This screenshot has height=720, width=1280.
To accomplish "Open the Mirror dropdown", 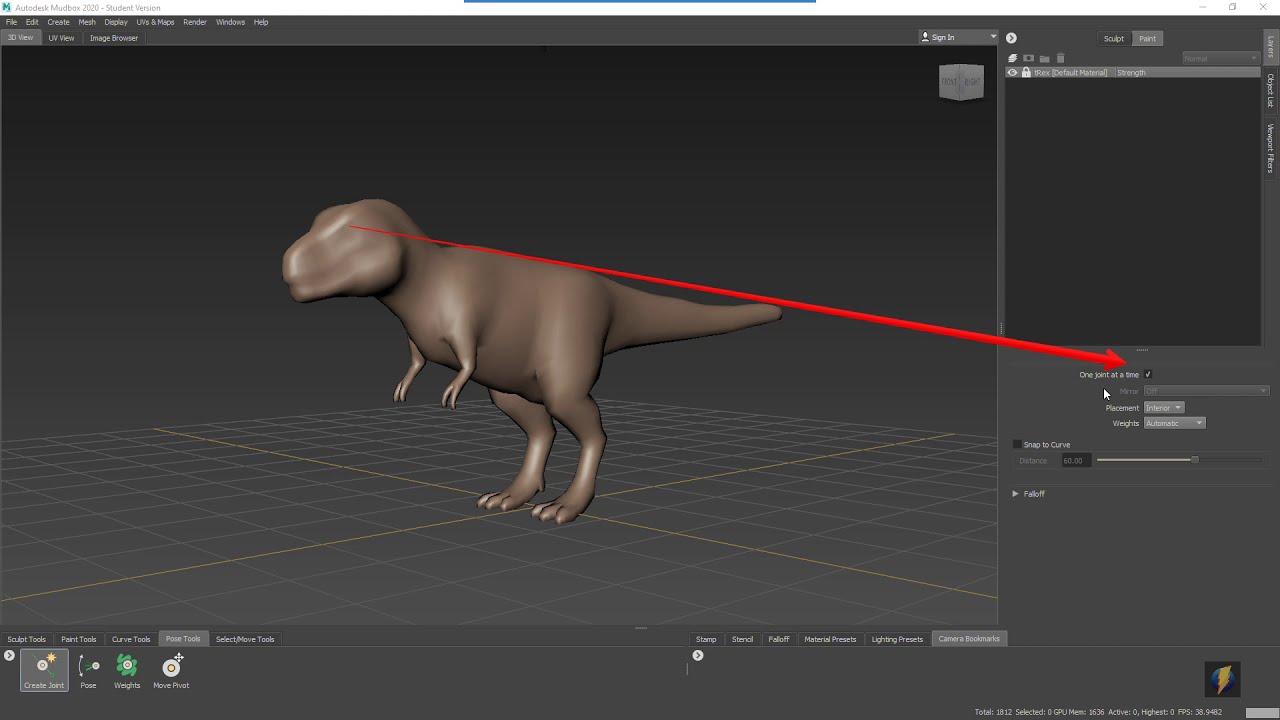I will 1207,391.
